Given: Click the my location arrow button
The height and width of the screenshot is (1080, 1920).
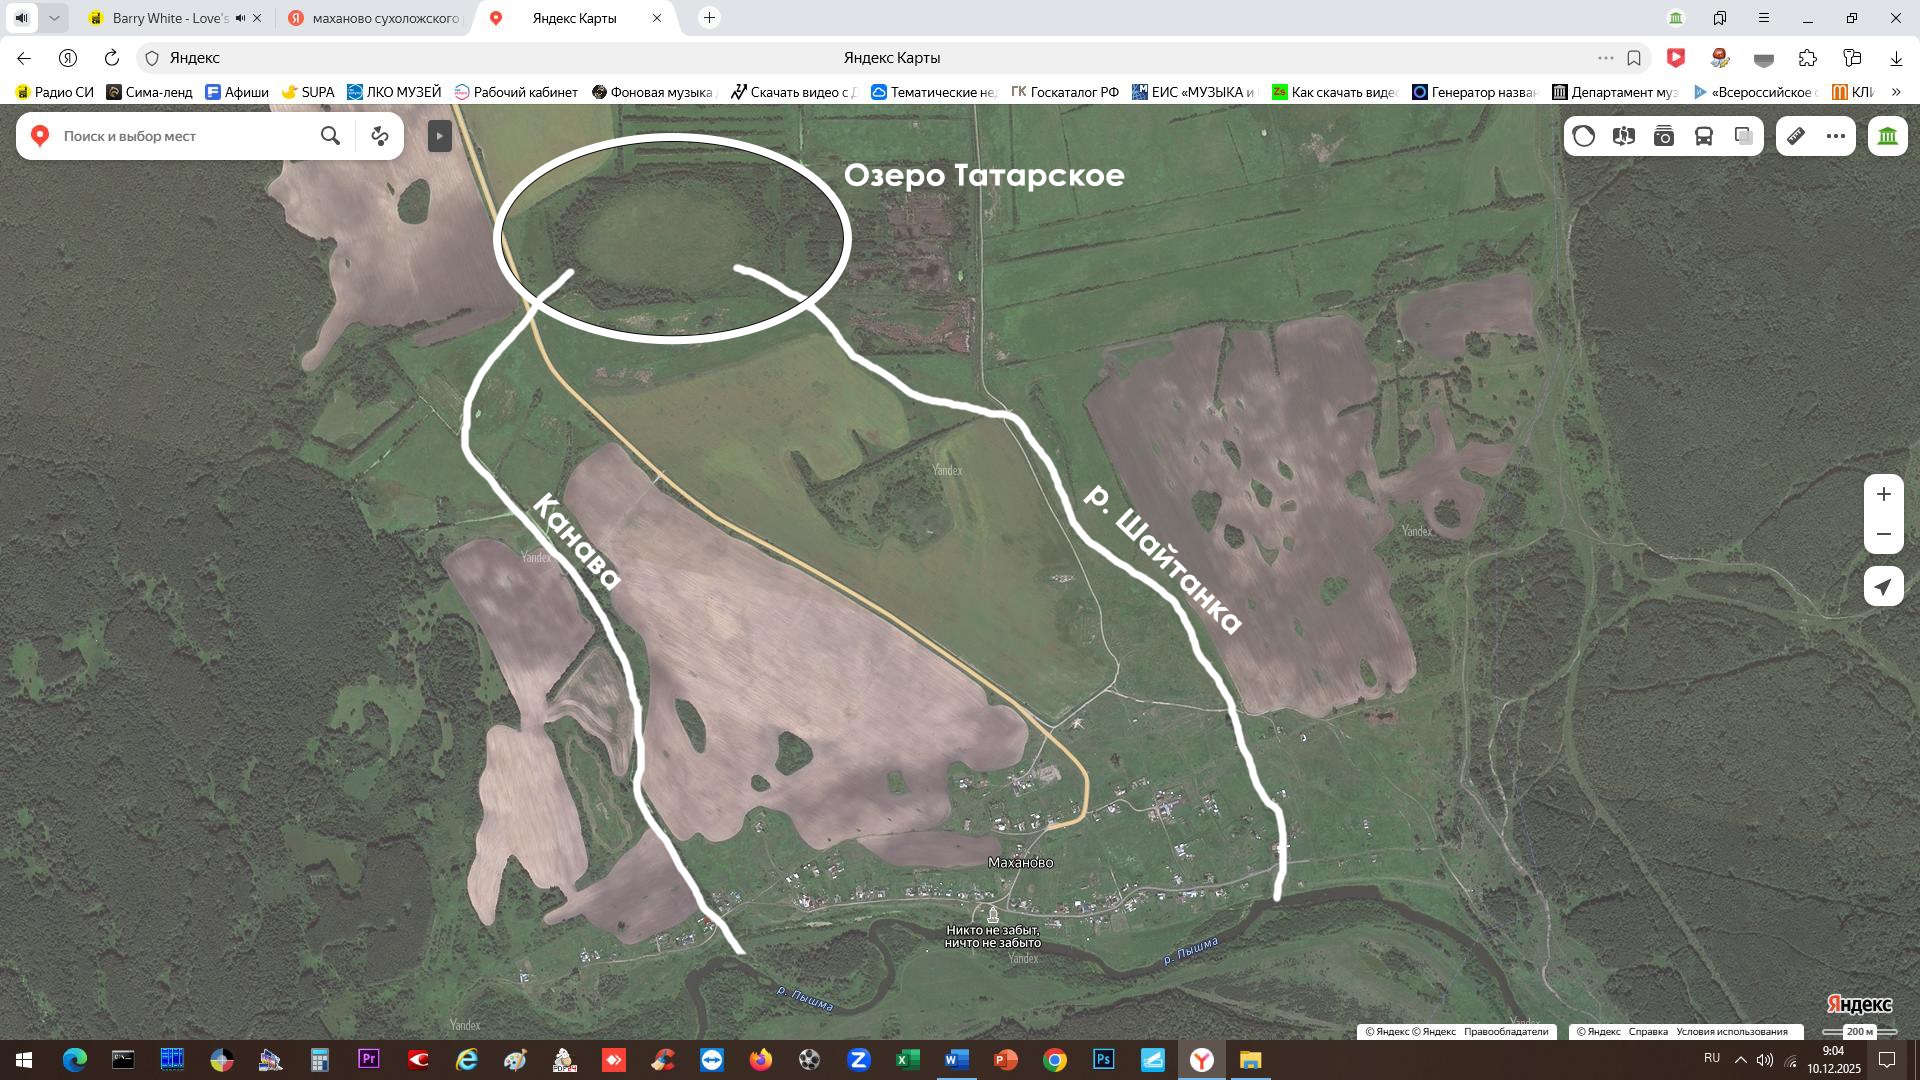Looking at the screenshot, I should [x=1884, y=587].
